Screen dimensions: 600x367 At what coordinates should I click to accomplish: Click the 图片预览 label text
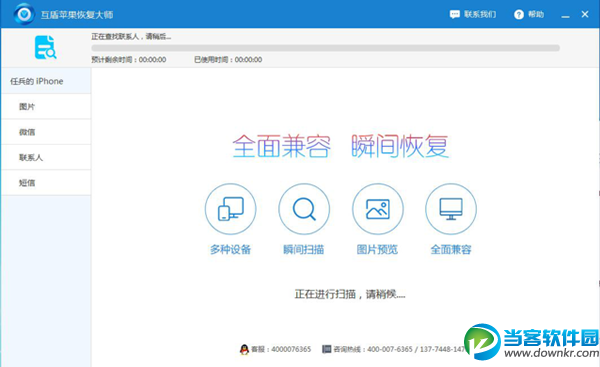coord(377,250)
